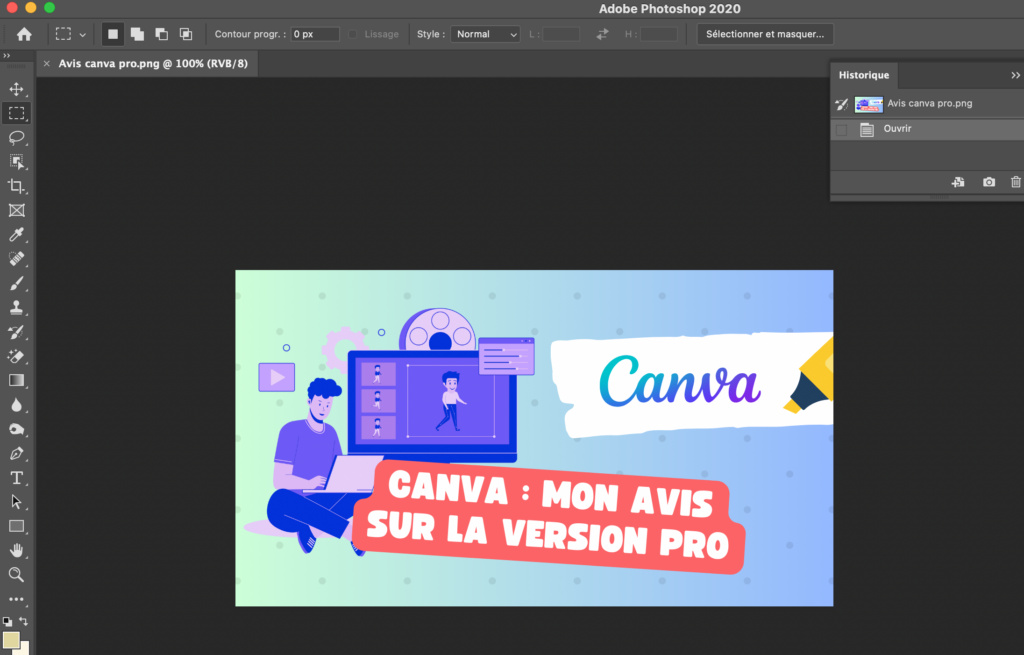The width and height of the screenshot is (1024, 655).
Task: Open the background color picker
Action: [x=25, y=649]
